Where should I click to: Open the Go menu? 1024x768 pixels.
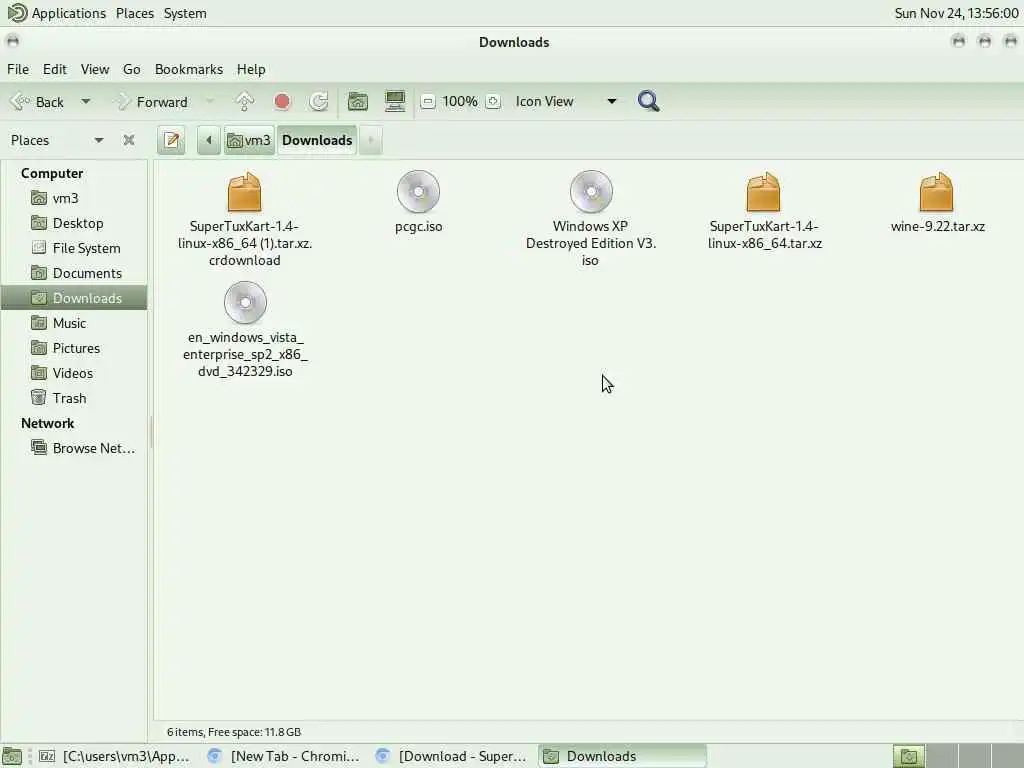pos(131,69)
